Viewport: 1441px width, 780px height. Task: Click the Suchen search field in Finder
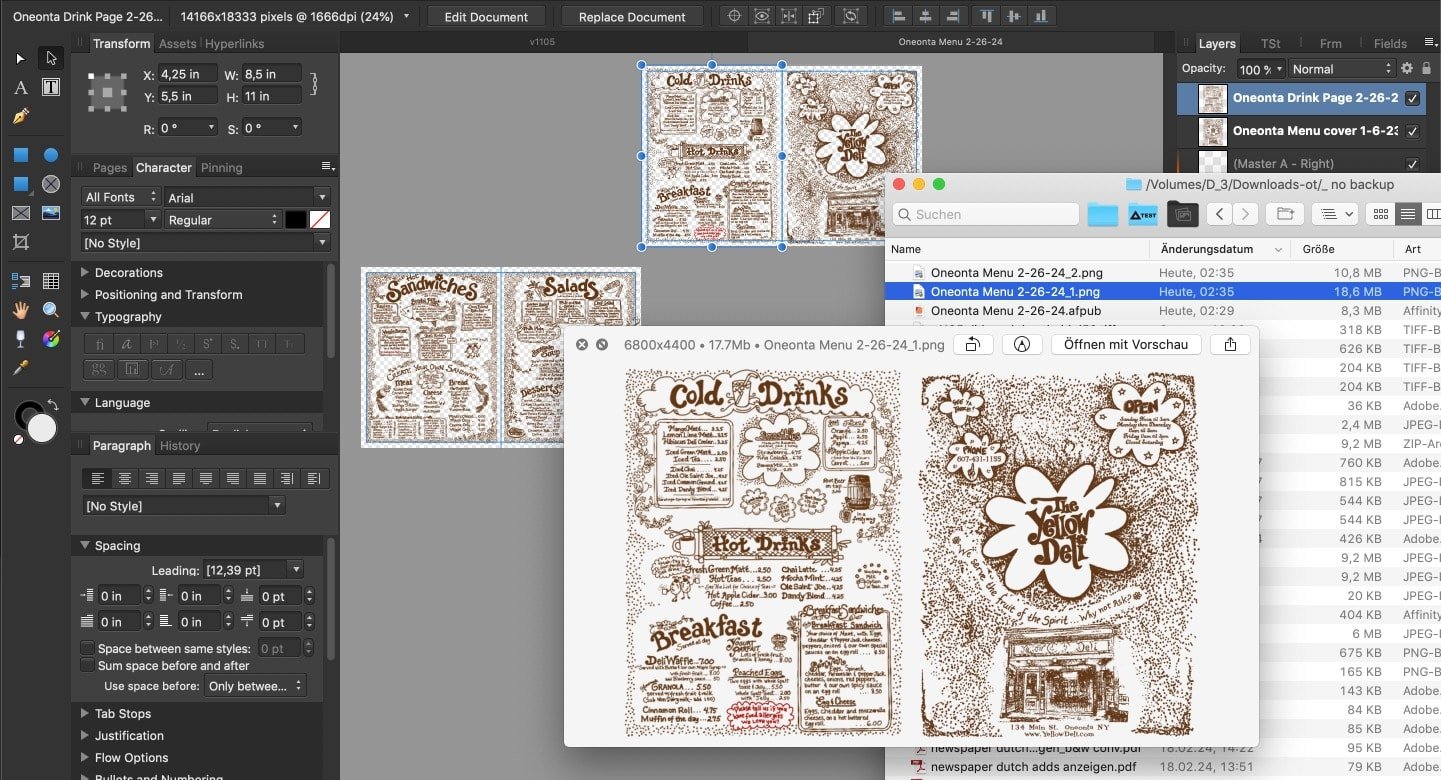coord(984,214)
